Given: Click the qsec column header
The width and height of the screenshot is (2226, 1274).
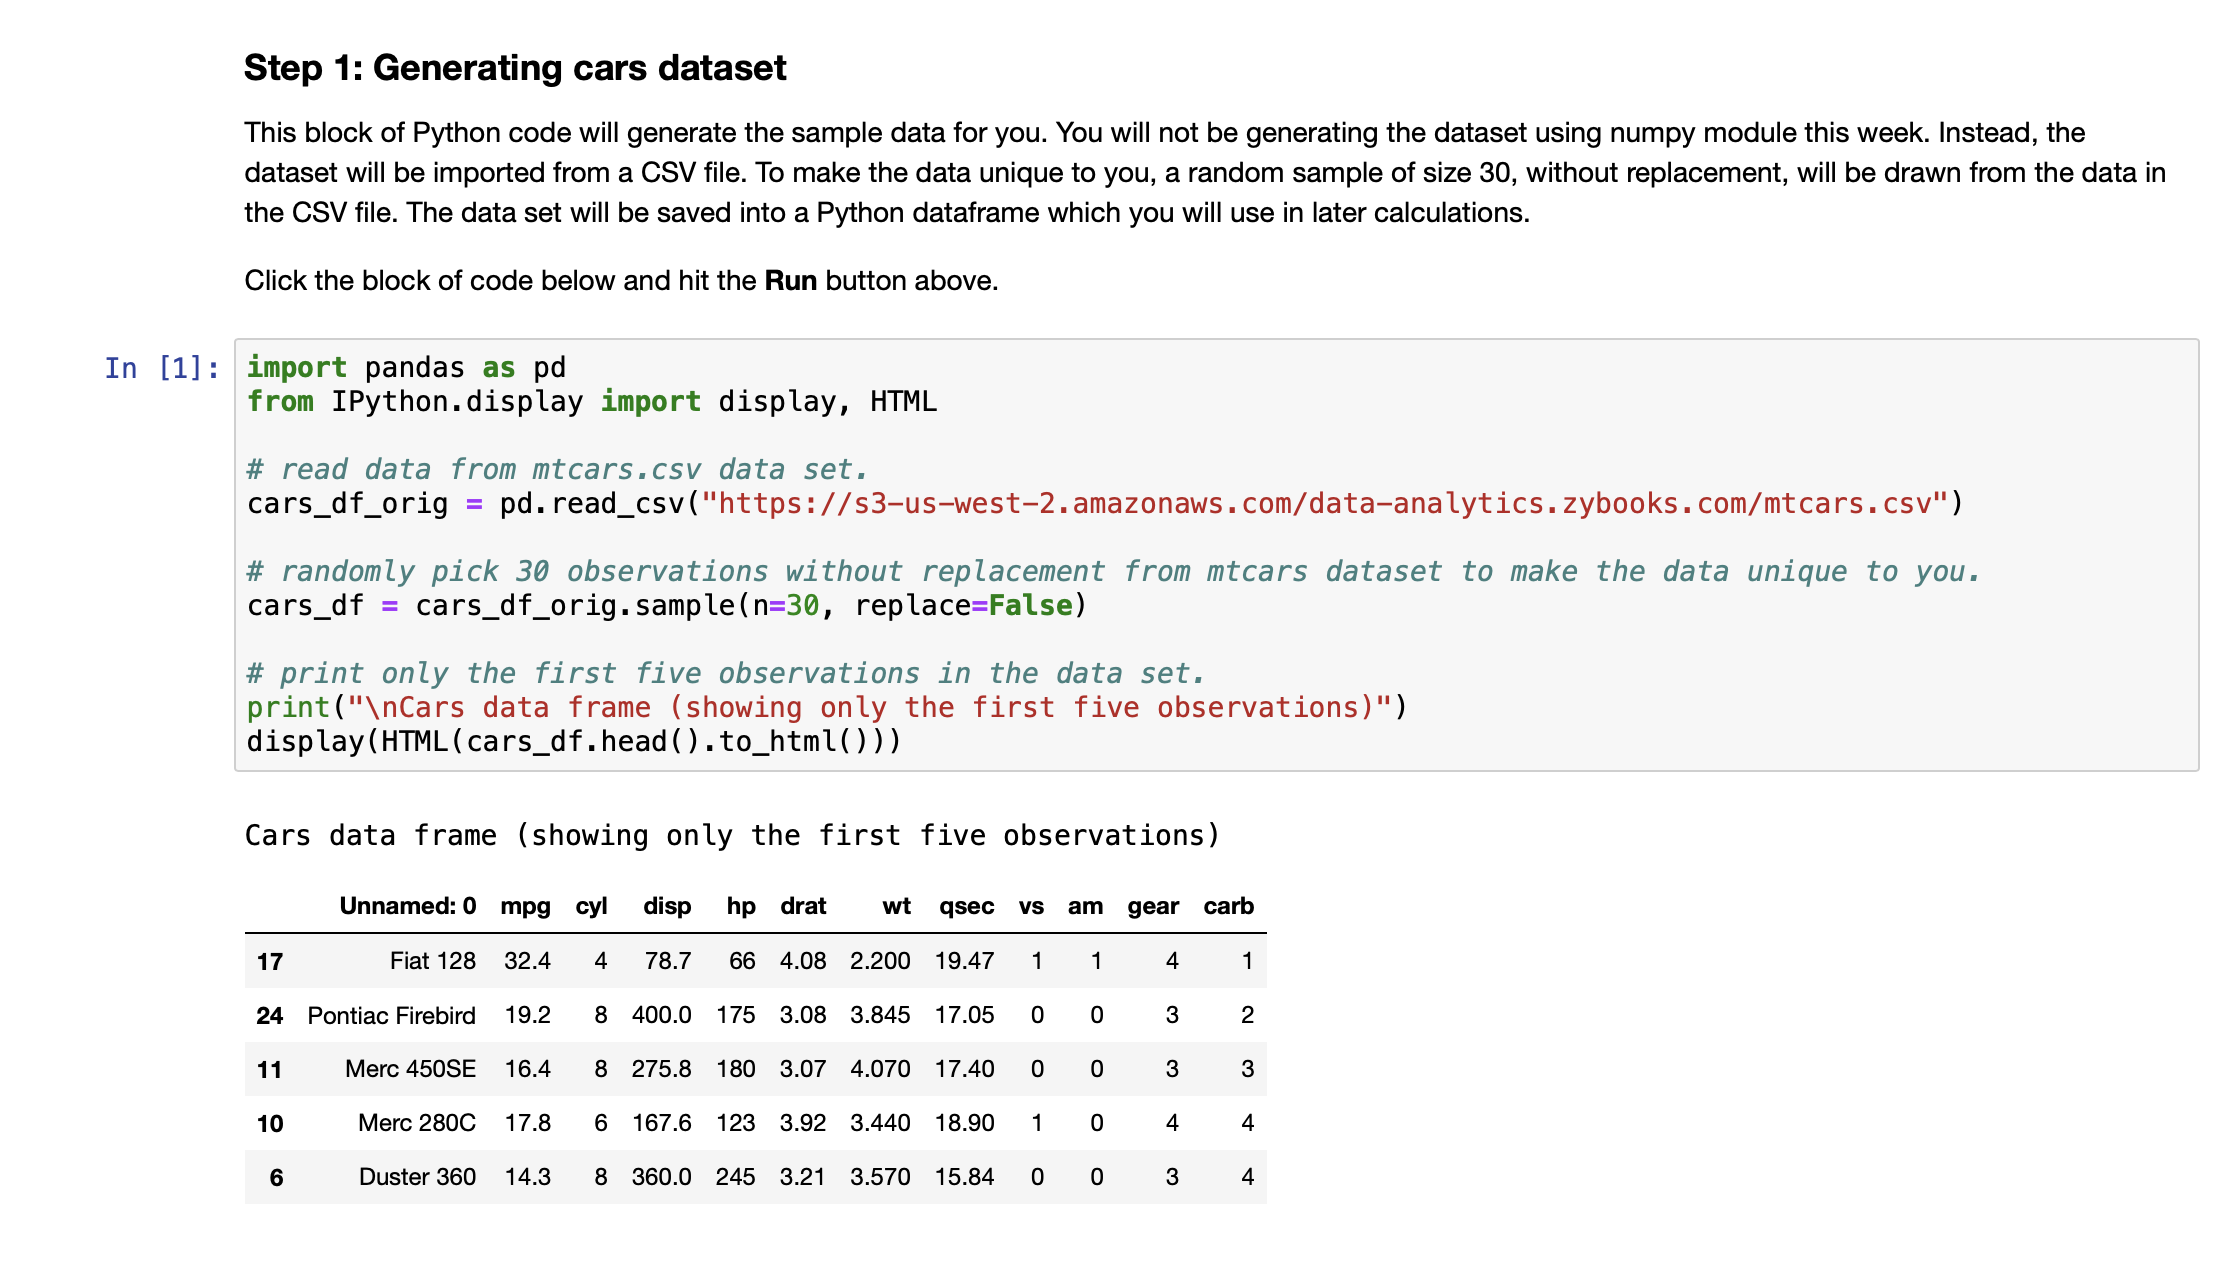Looking at the screenshot, I should click(x=966, y=906).
